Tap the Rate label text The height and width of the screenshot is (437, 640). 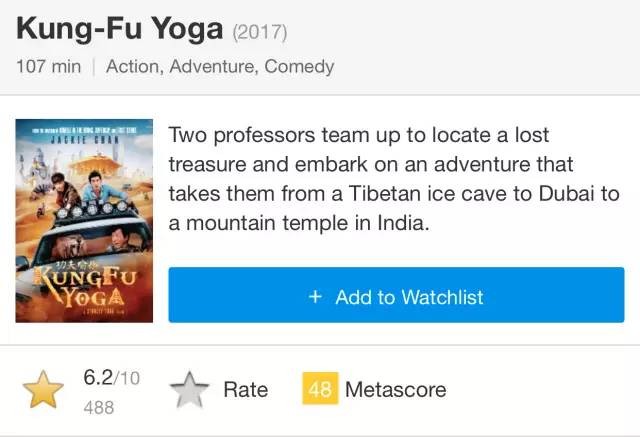(x=245, y=389)
